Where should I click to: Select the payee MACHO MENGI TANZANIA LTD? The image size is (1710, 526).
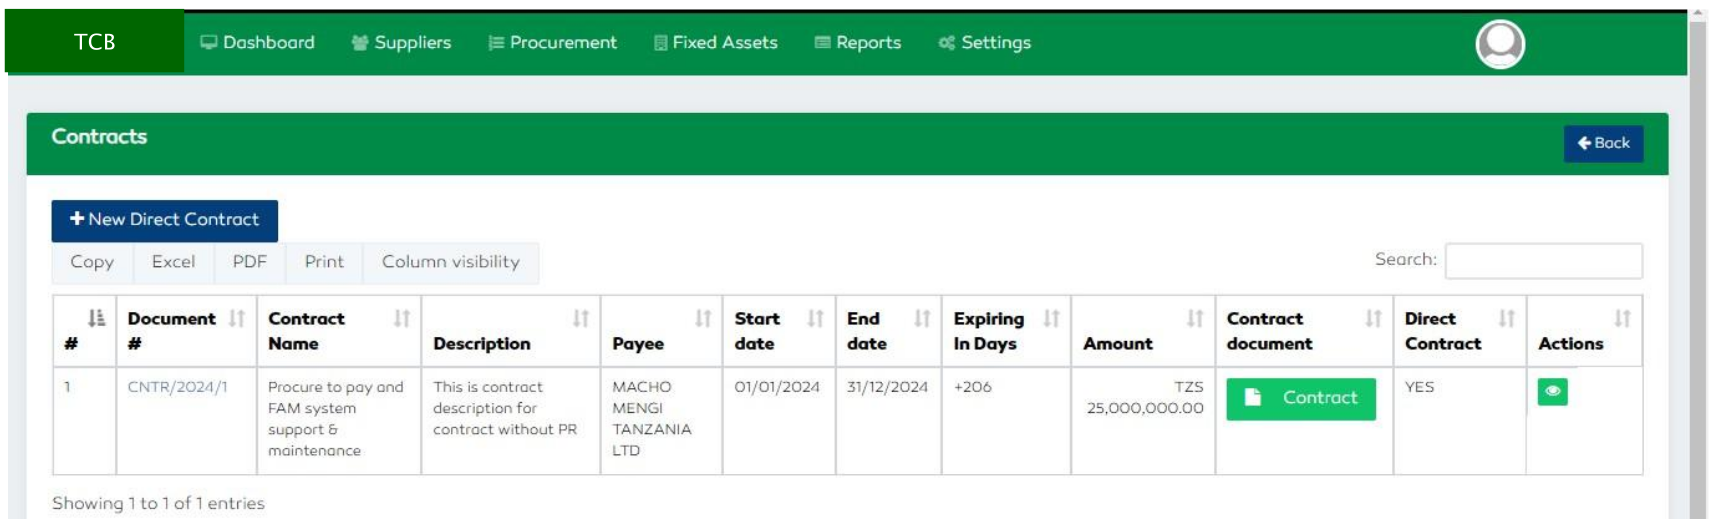(x=651, y=418)
